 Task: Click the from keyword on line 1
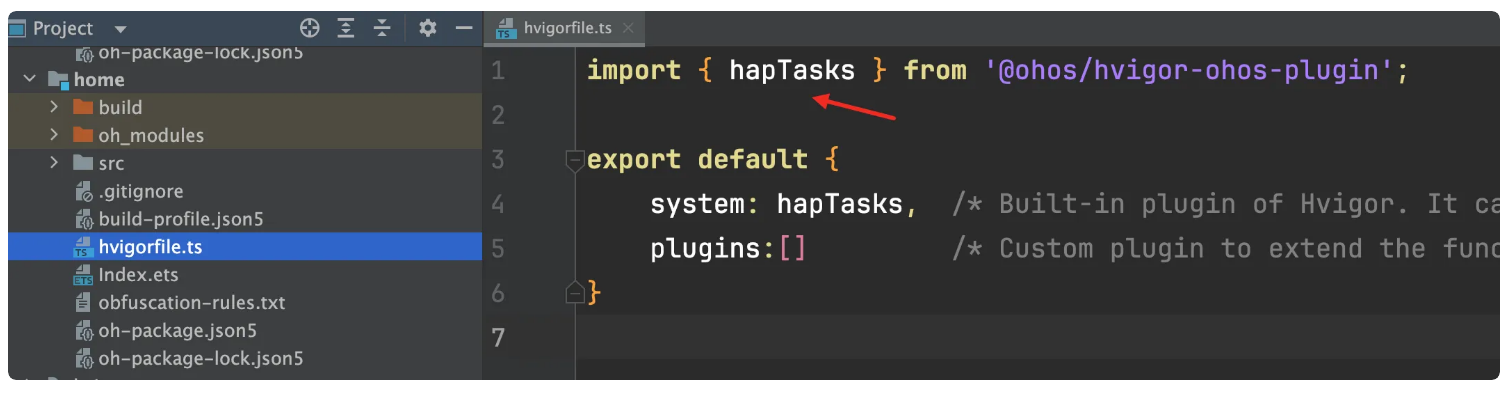point(935,71)
